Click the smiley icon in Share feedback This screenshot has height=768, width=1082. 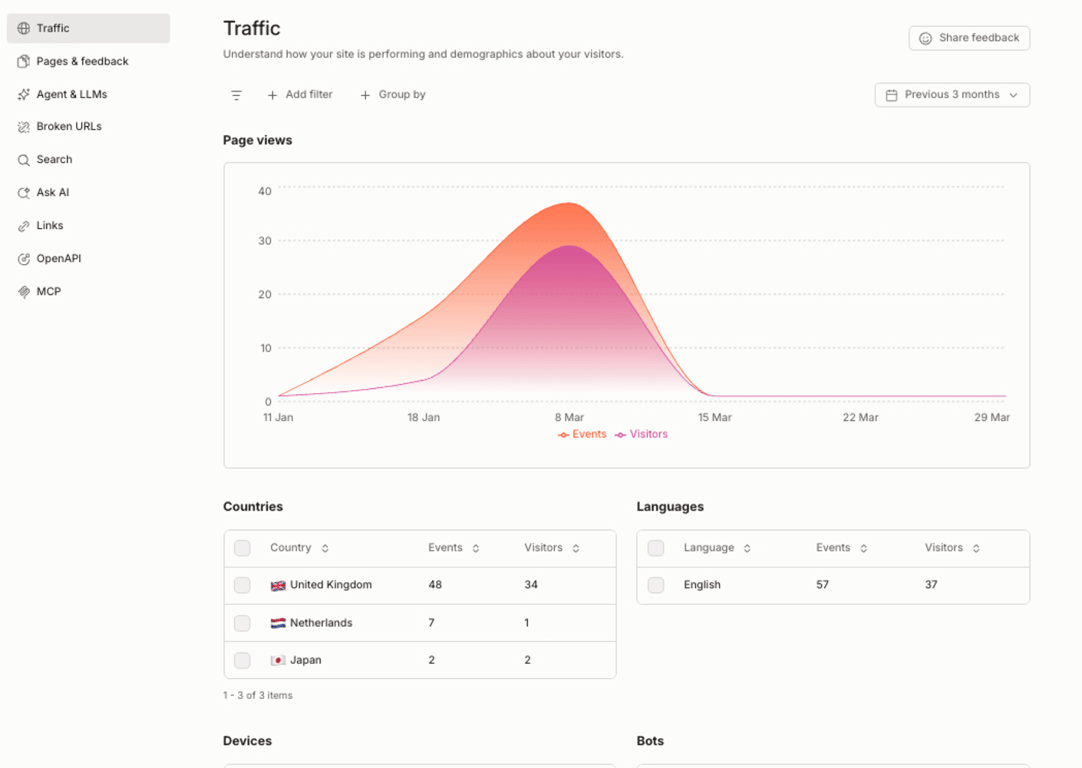point(925,38)
